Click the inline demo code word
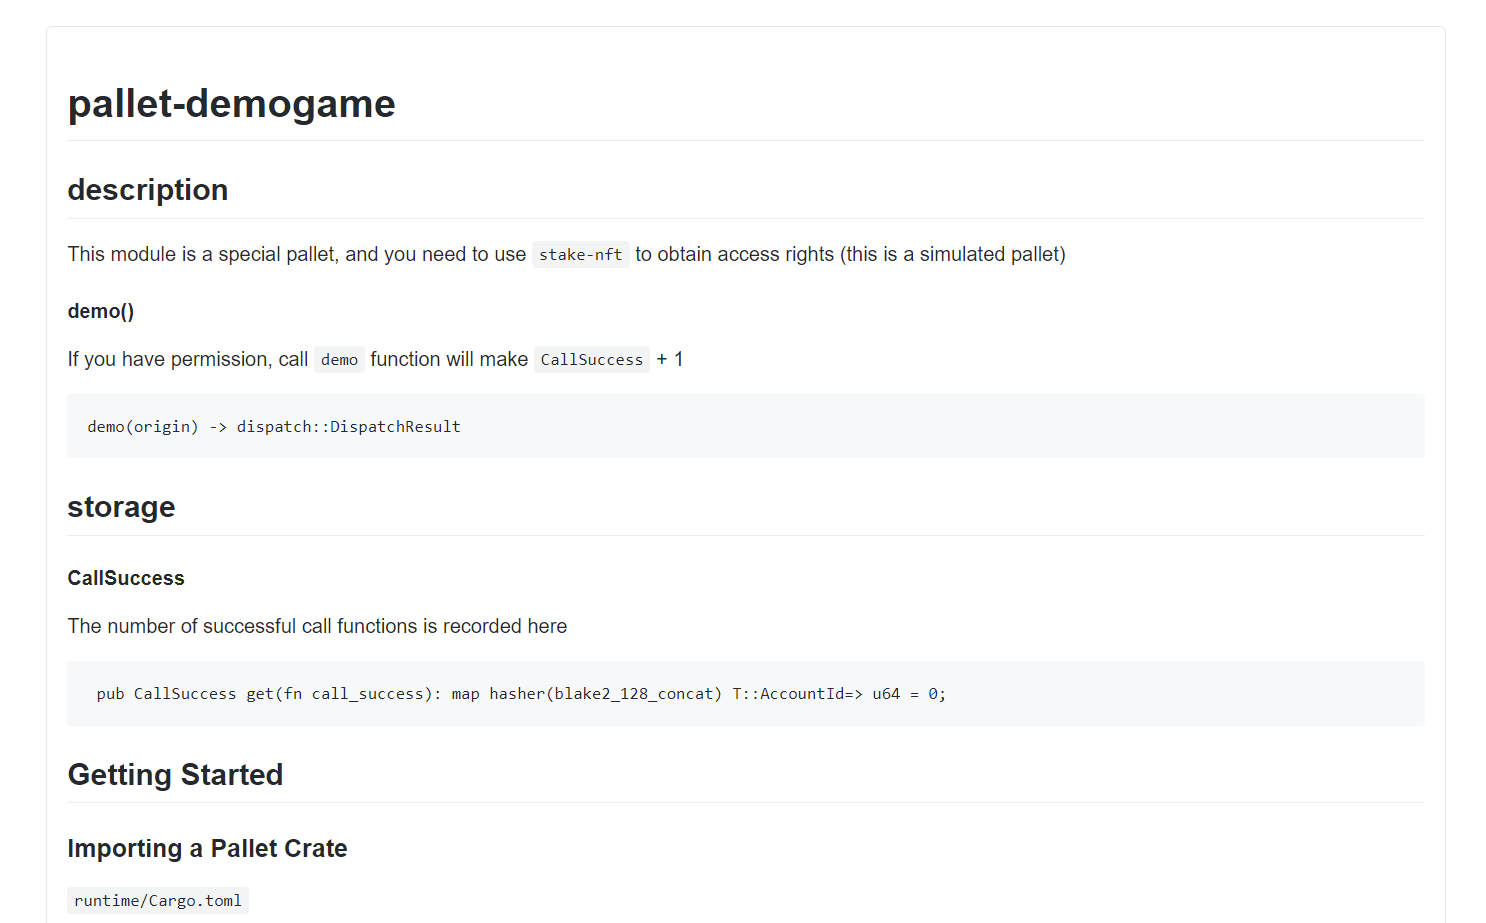 pyautogui.click(x=339, y=360)
